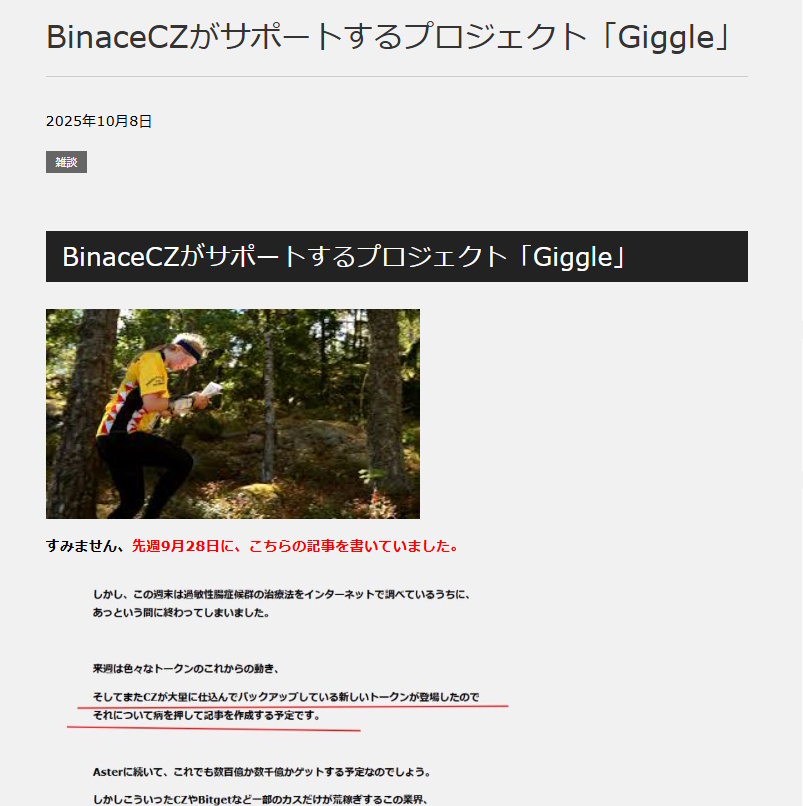Click the post date 2025年10月8日

pyautogui.click(x=99, y=121)
